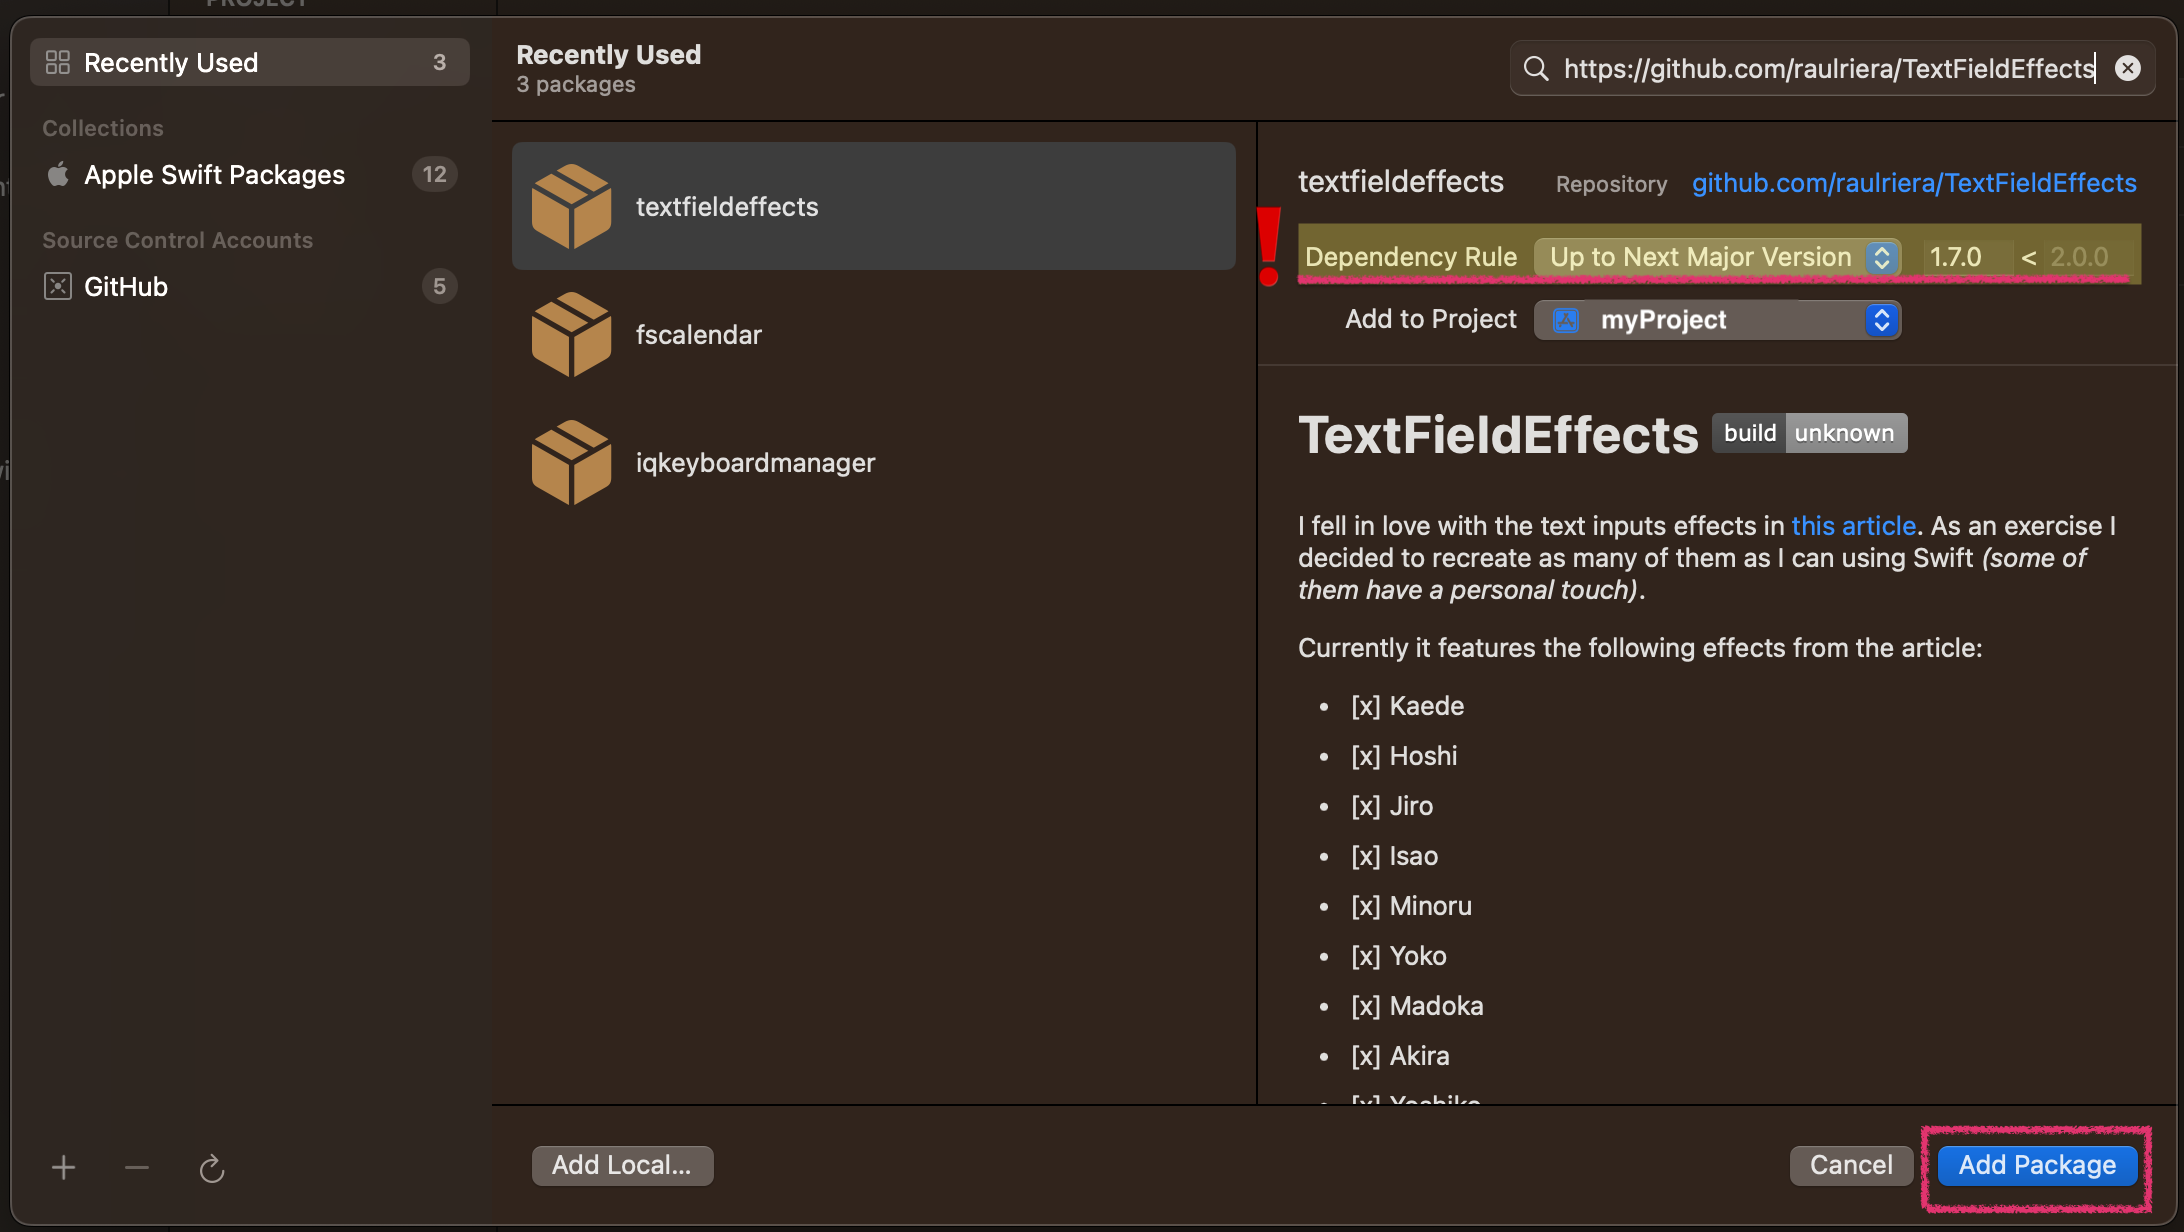Click the GitHub 5 count badge
This screenshot has height=1232, width=2184.
(x=439, y=286)
